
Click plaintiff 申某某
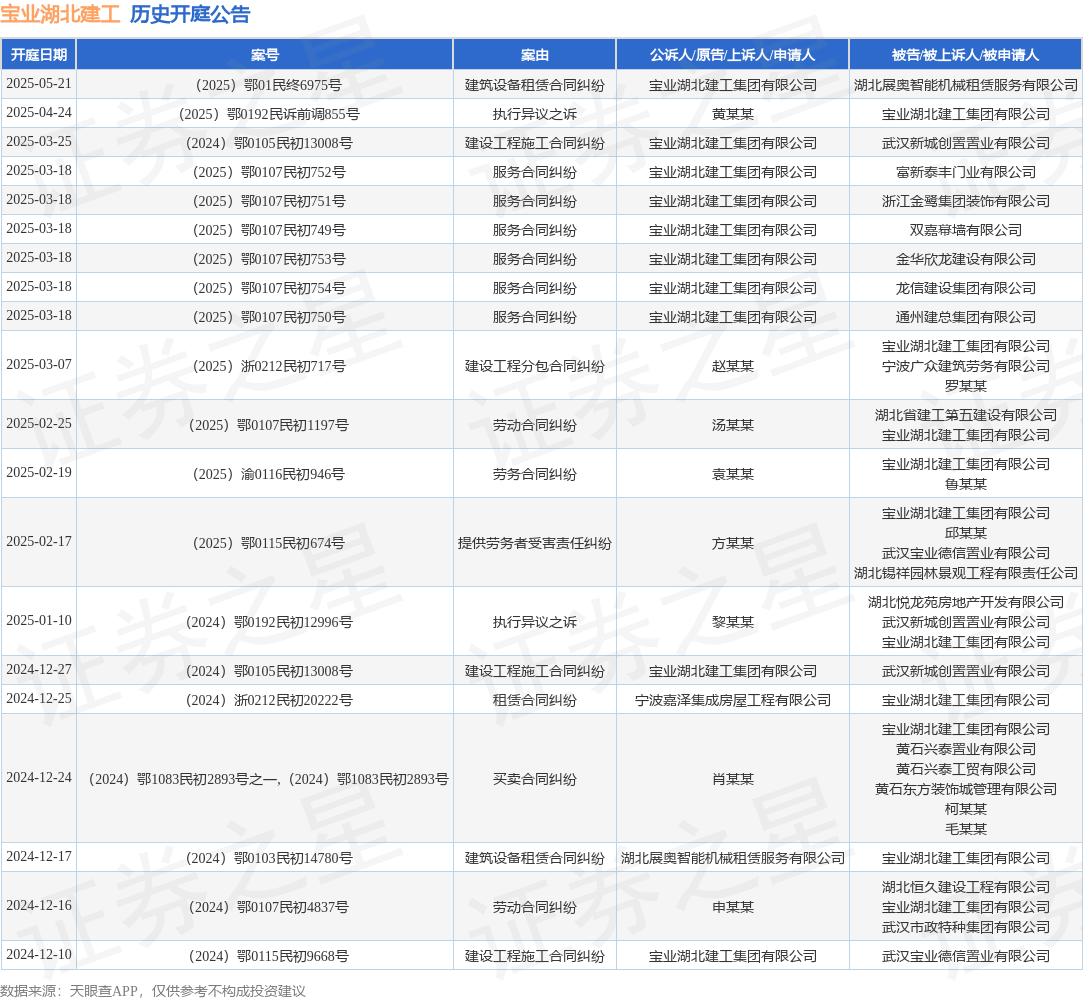[733, 907]
